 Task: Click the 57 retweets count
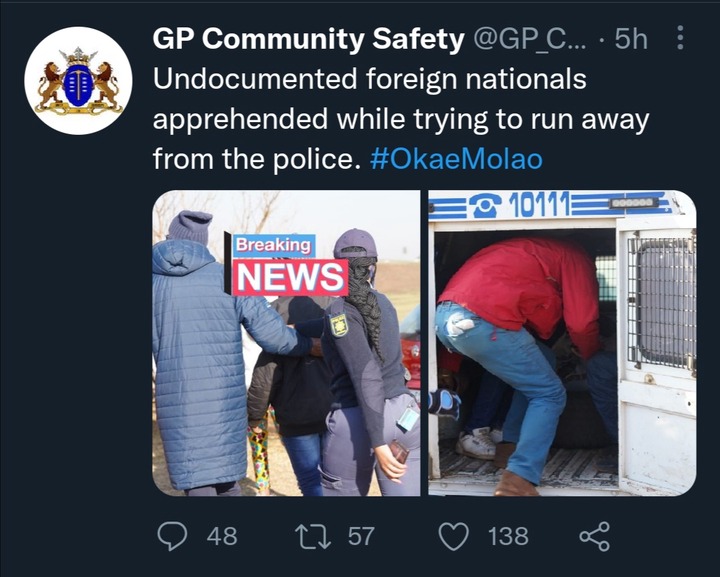[x=361, y=536]
